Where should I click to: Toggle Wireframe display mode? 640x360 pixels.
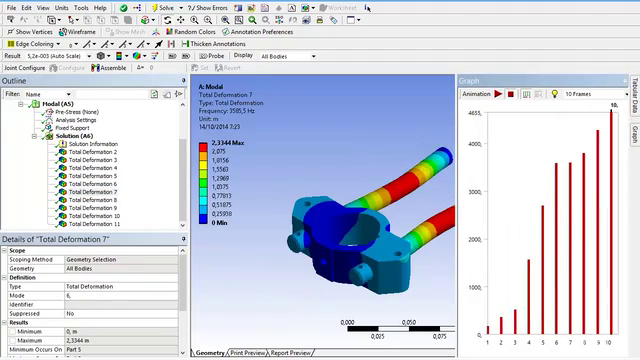(77, 32)
